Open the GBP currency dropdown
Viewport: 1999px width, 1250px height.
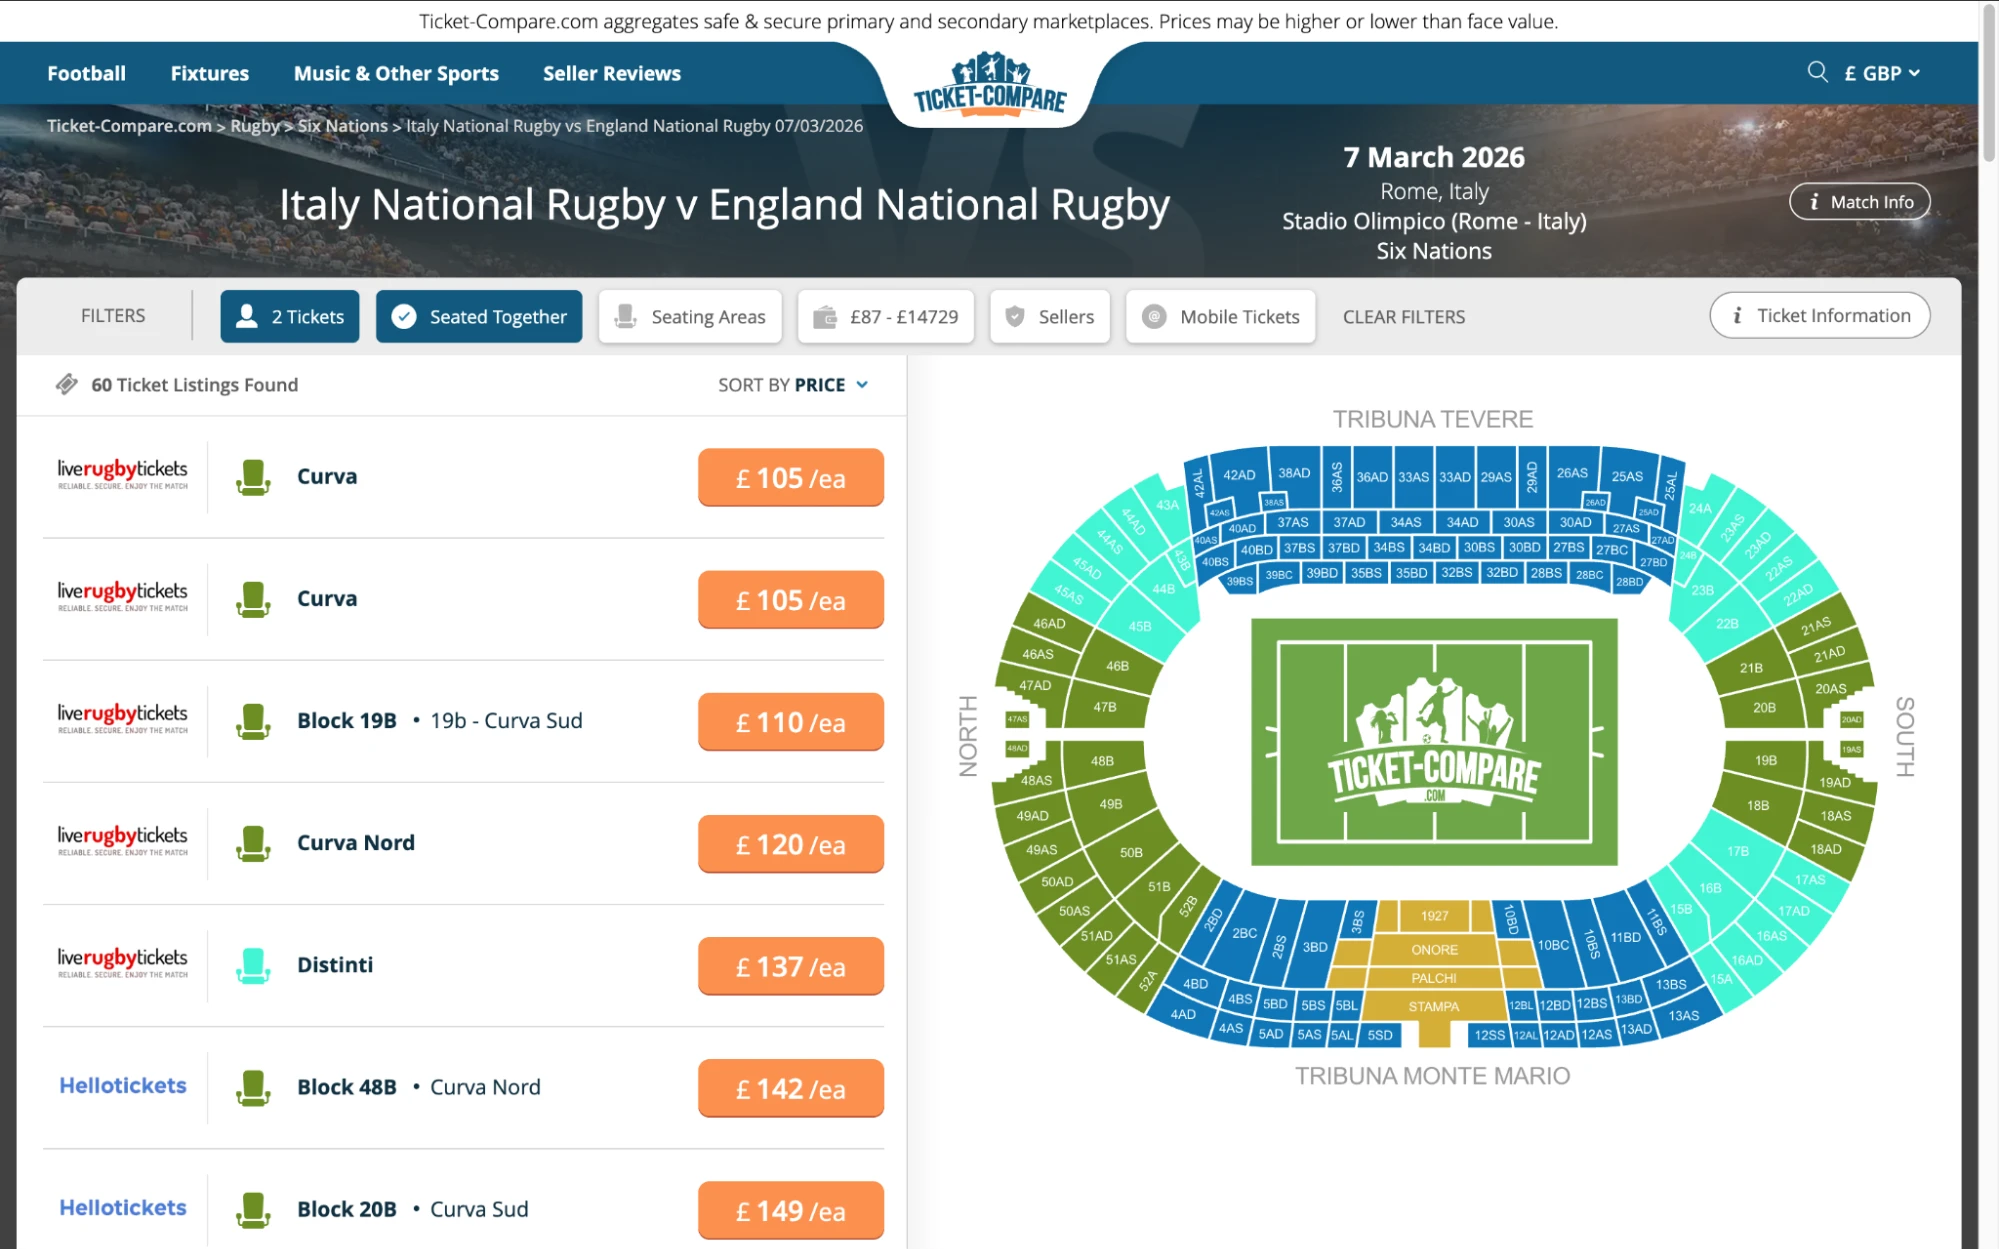1879,72
